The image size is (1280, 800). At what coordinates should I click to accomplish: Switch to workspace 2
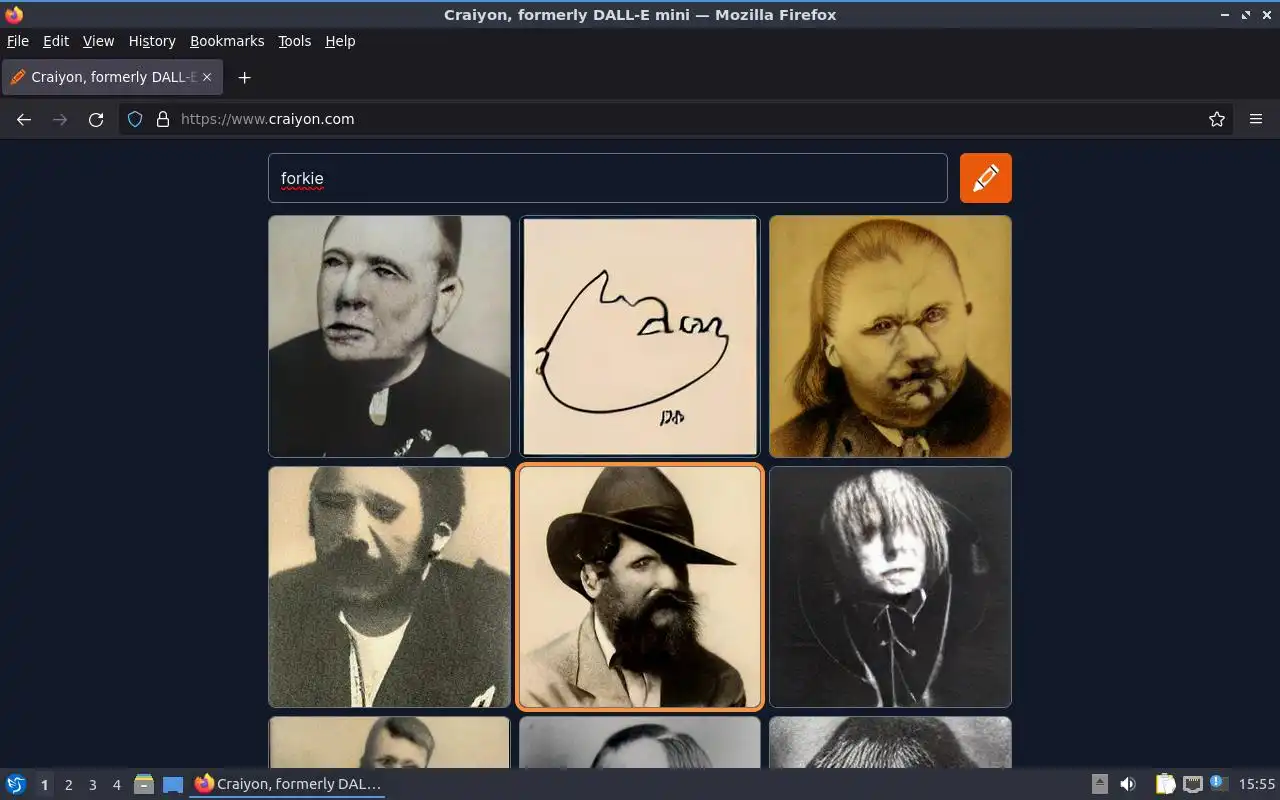click(68, 785)
